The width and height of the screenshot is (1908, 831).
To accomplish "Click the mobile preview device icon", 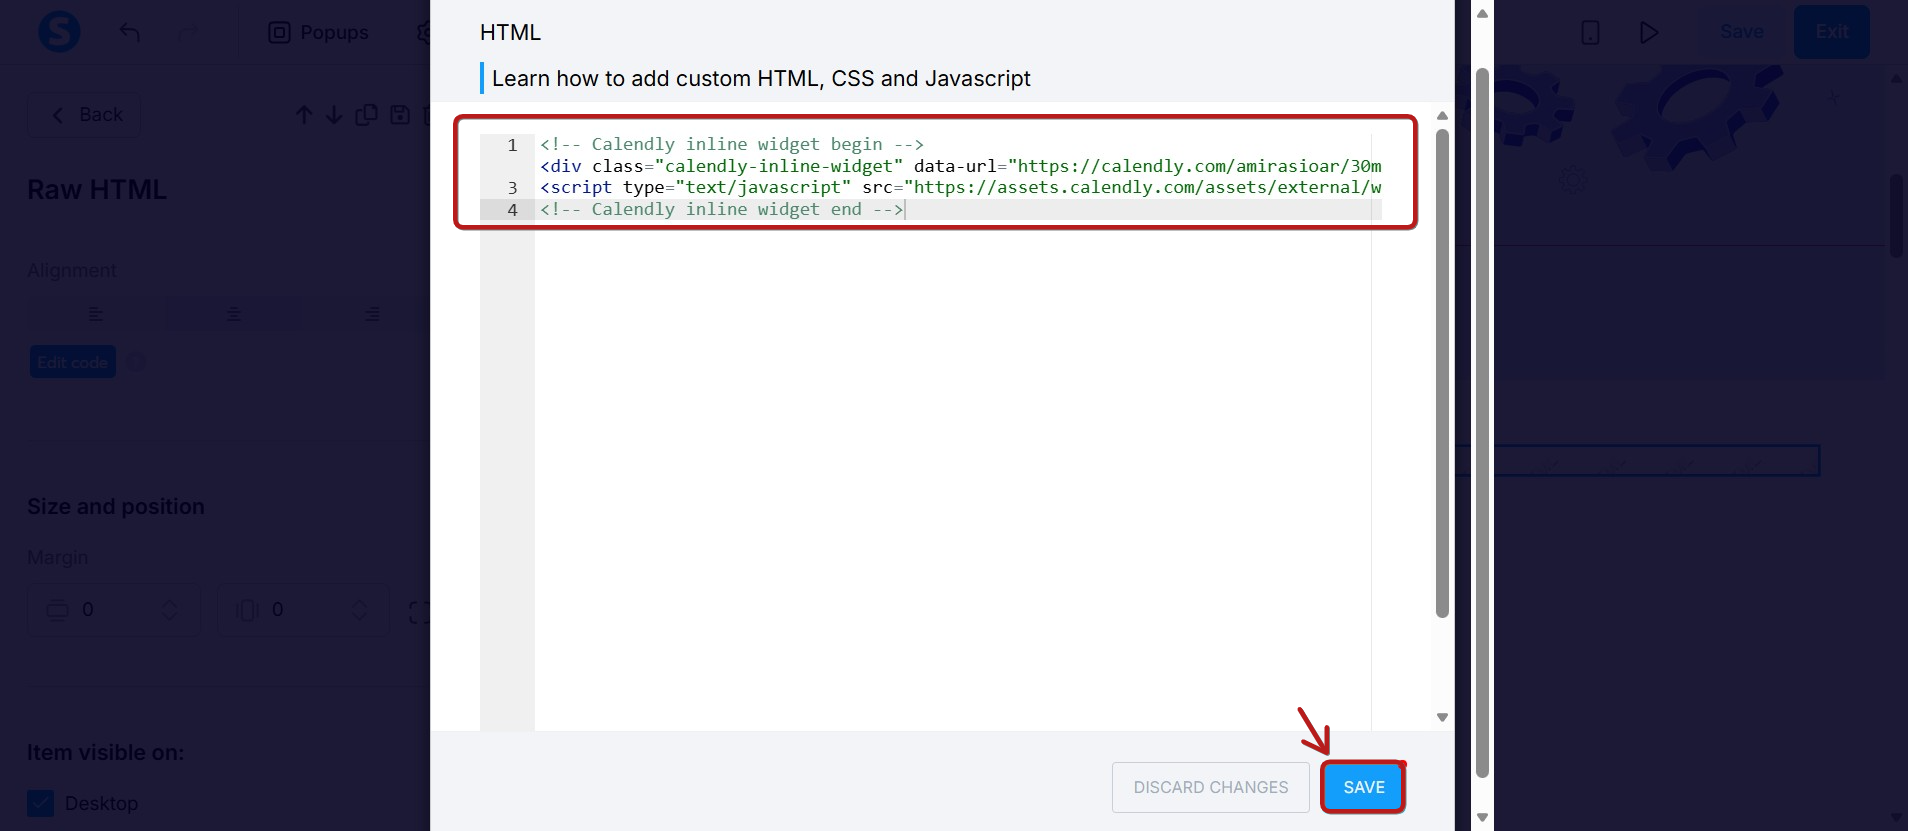I will point(1590,32).
